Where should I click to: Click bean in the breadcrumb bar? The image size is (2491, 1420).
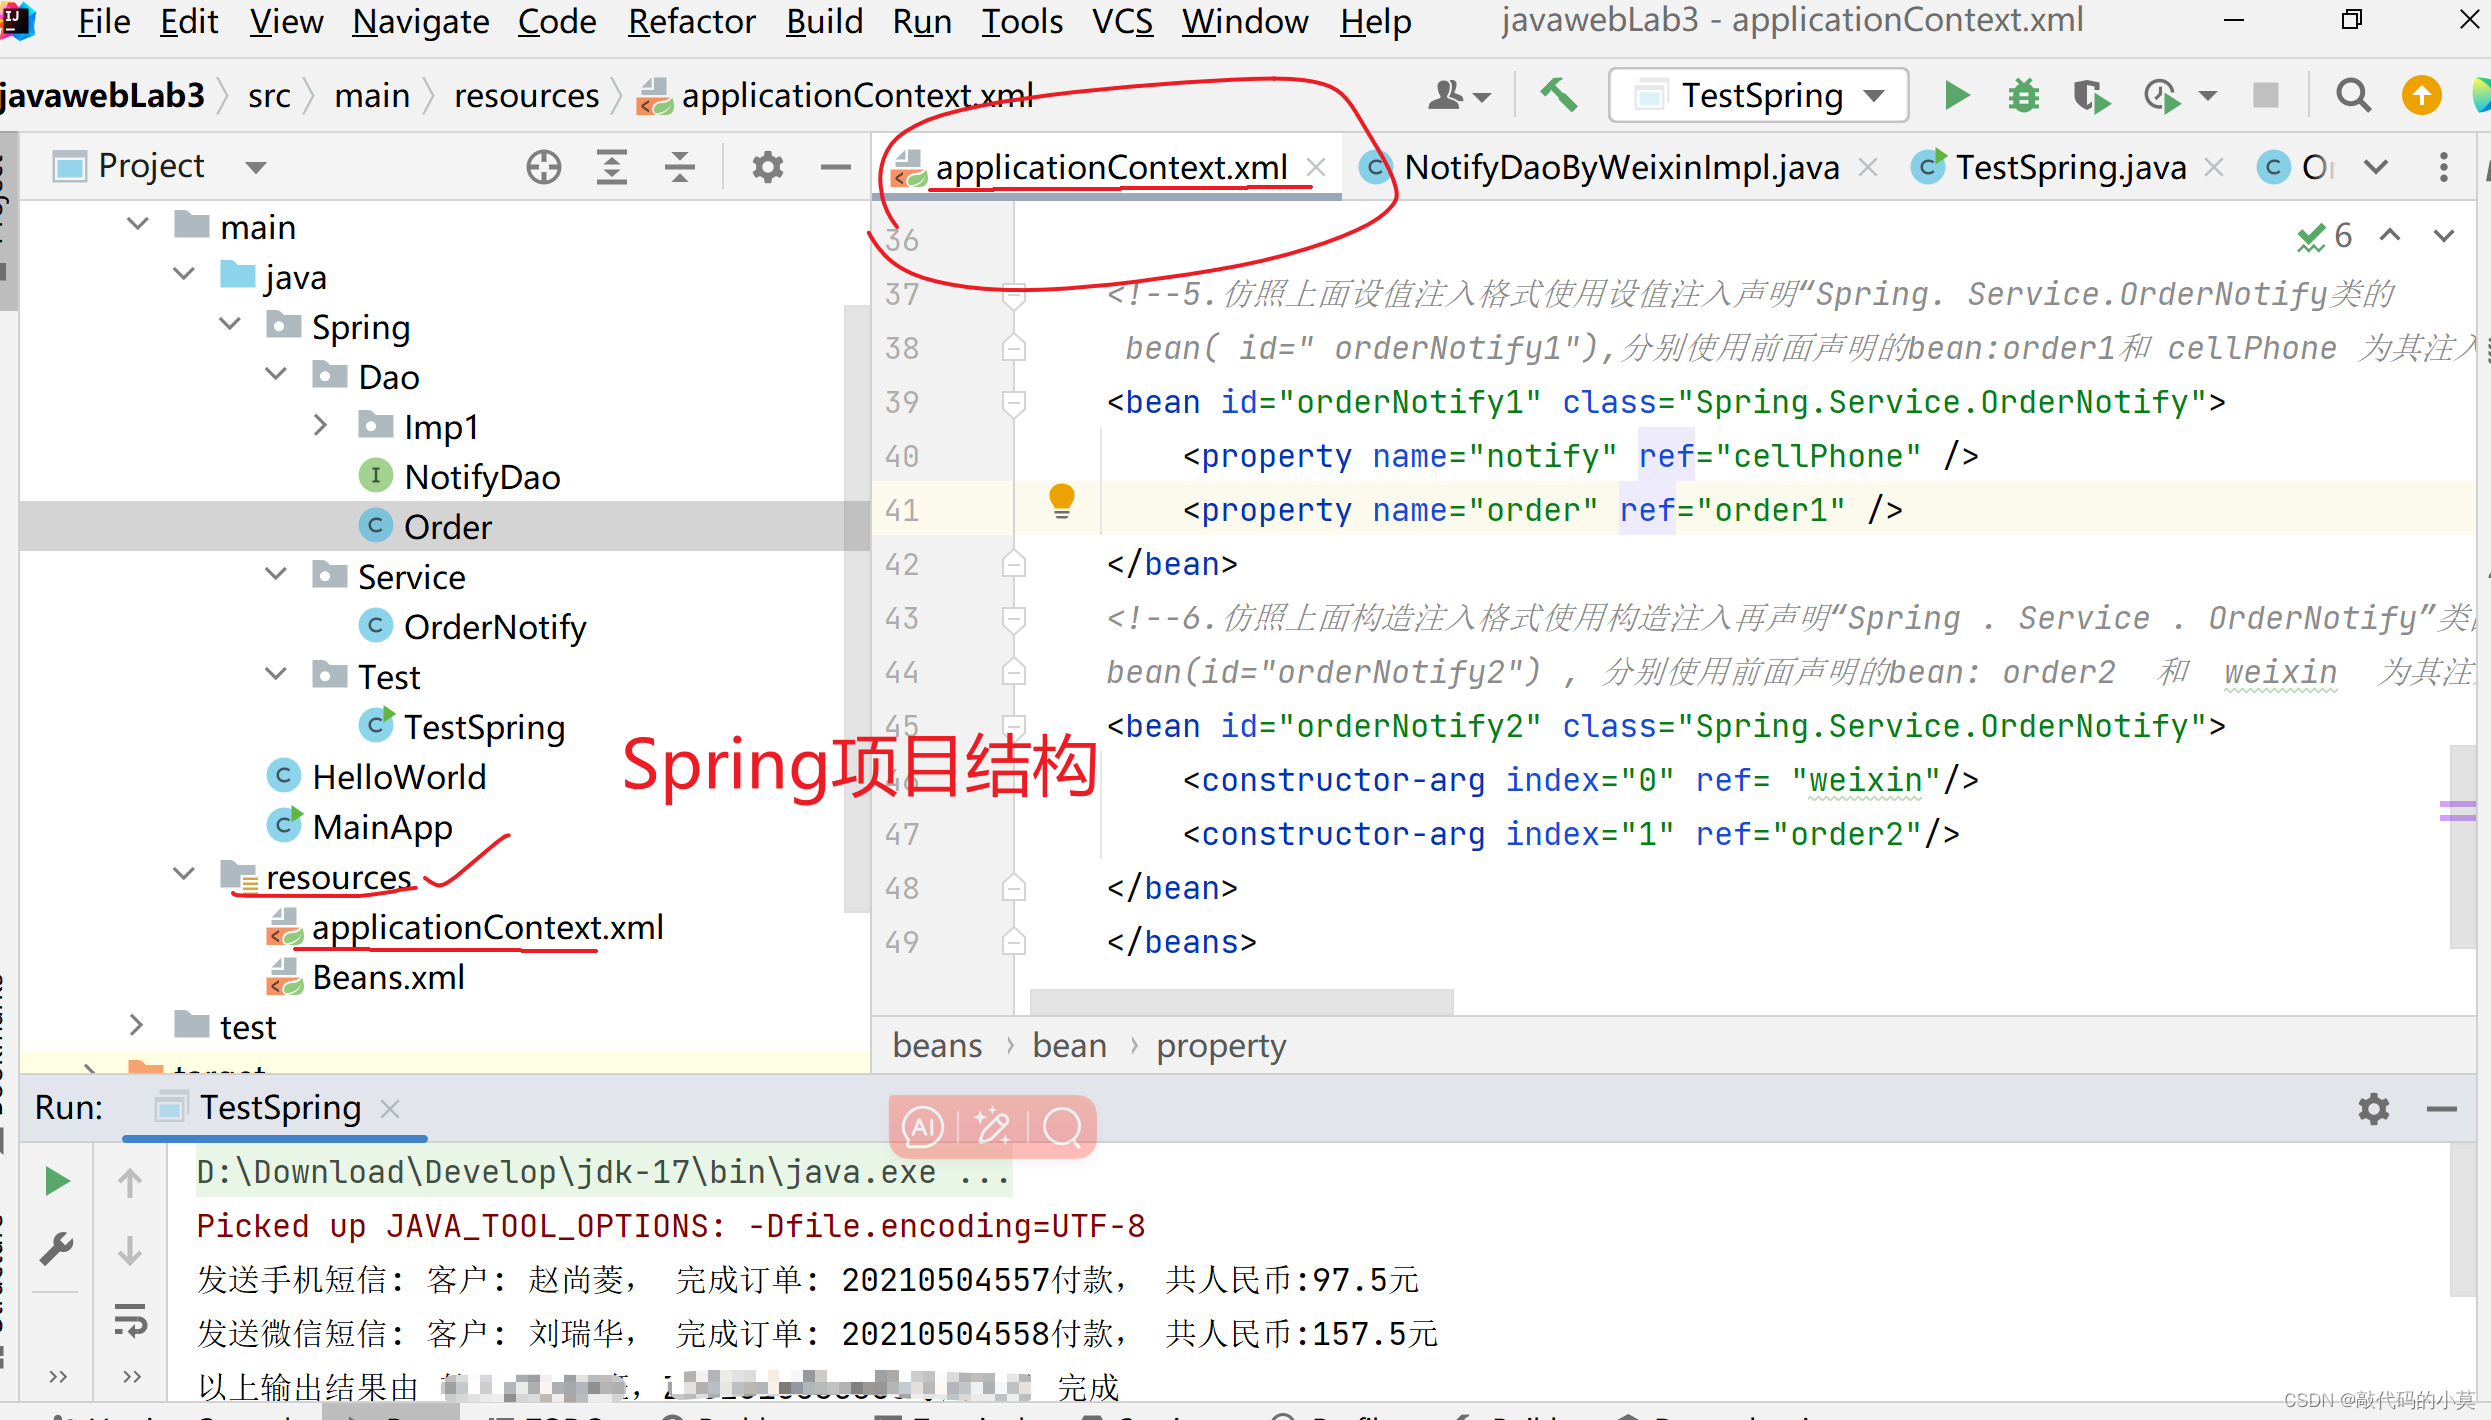tap(1069, 1044)
